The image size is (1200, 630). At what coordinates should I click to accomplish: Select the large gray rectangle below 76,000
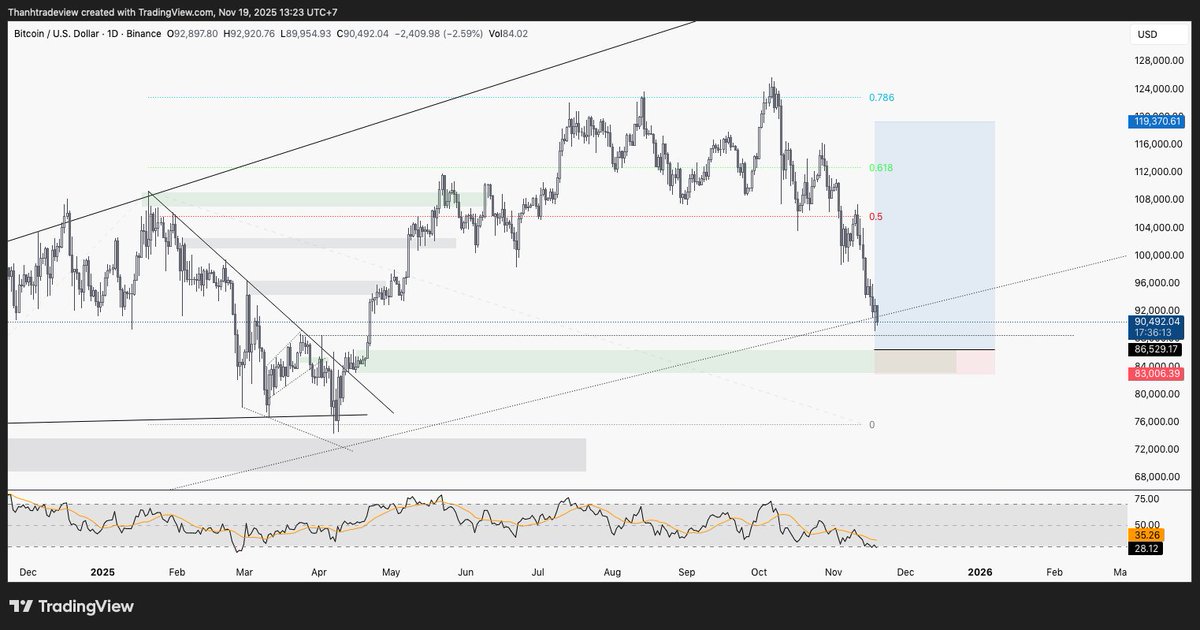296,454
